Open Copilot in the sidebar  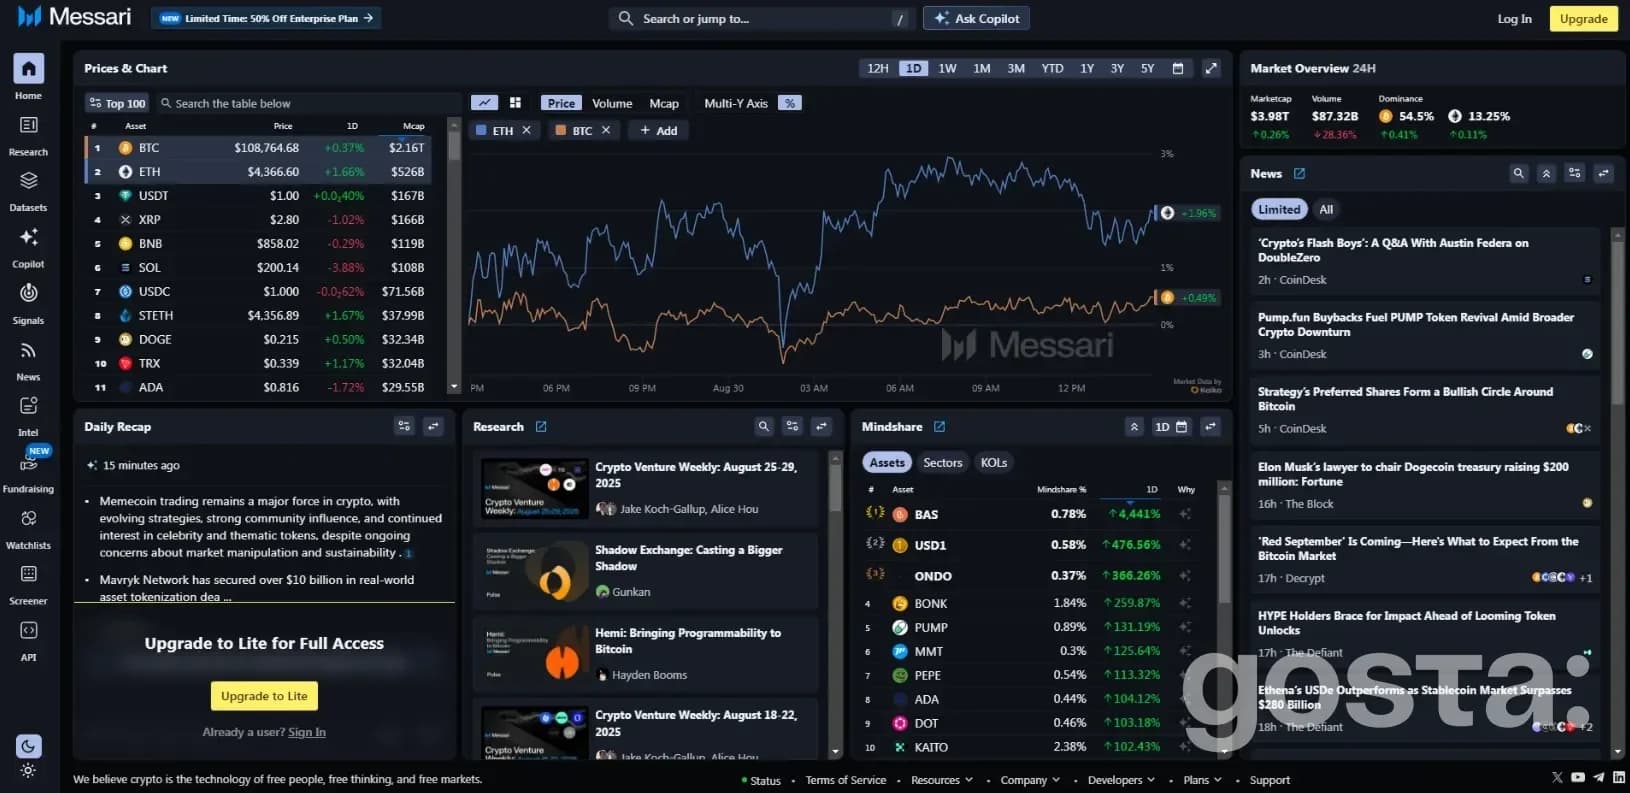point(28,247)
